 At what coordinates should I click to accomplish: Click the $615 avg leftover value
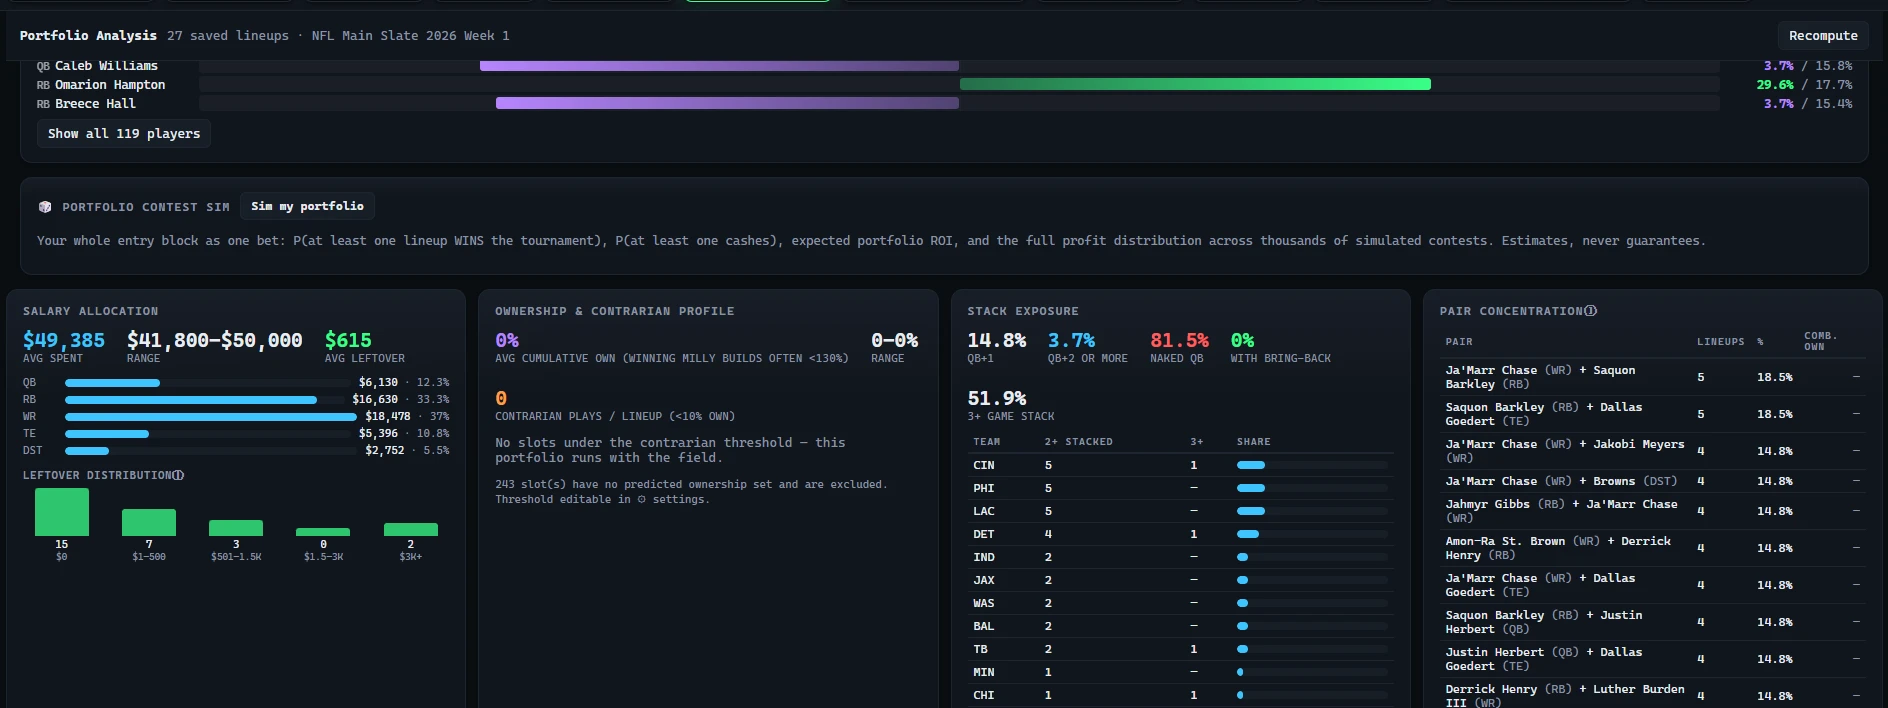click(x=348, y=340)
